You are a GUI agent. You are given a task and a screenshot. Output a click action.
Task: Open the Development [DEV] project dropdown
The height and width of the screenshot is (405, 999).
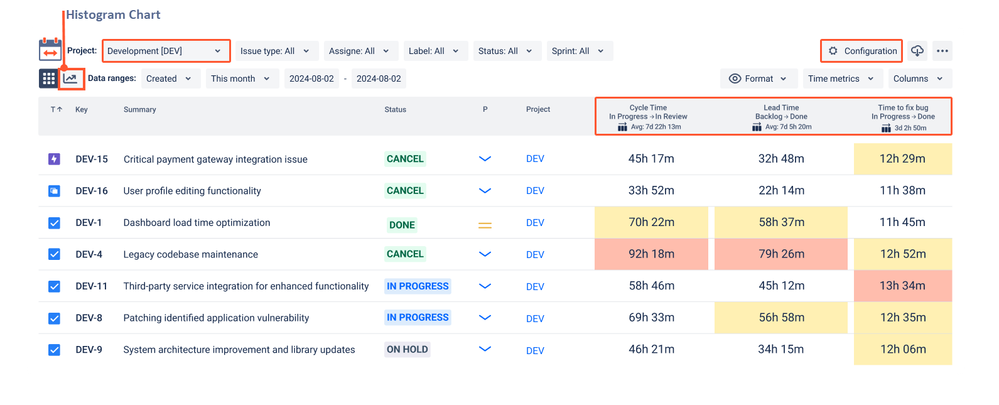(166, 51)
